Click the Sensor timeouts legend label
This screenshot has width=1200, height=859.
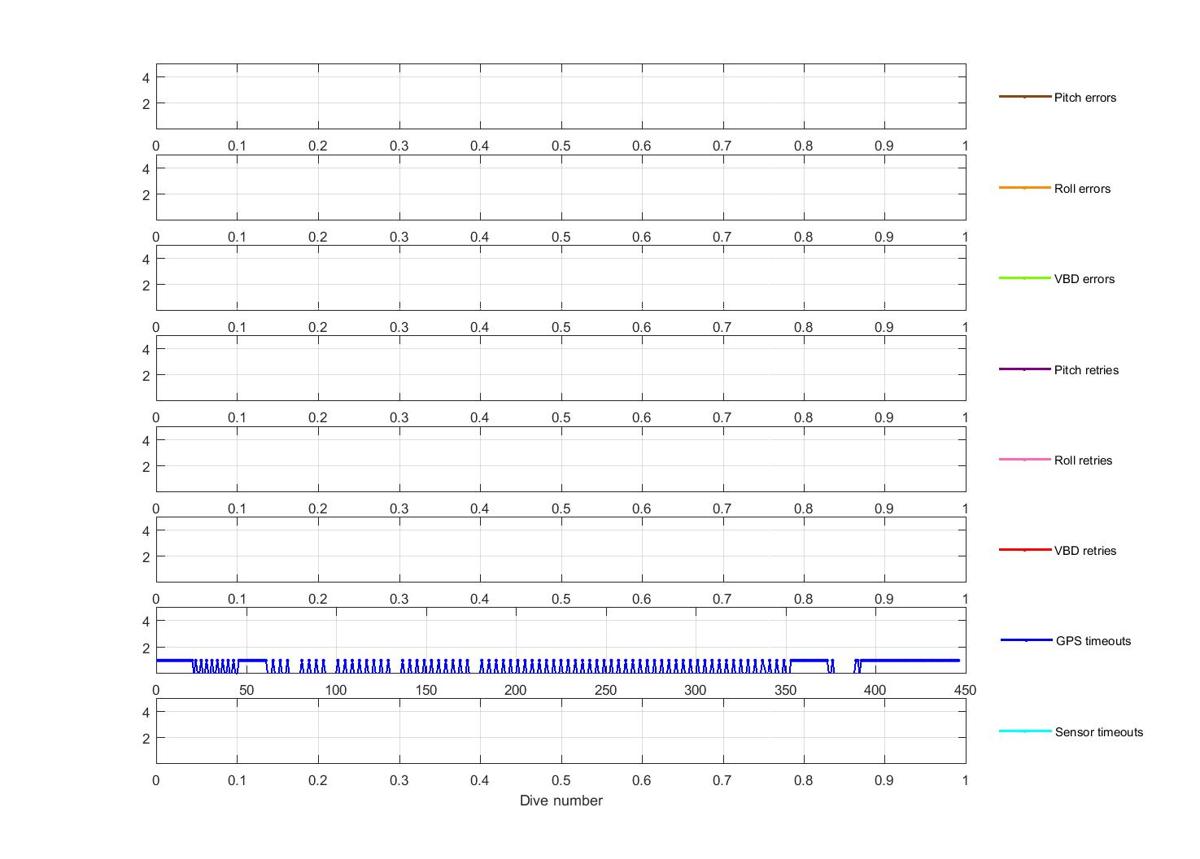coord(1099,732)
